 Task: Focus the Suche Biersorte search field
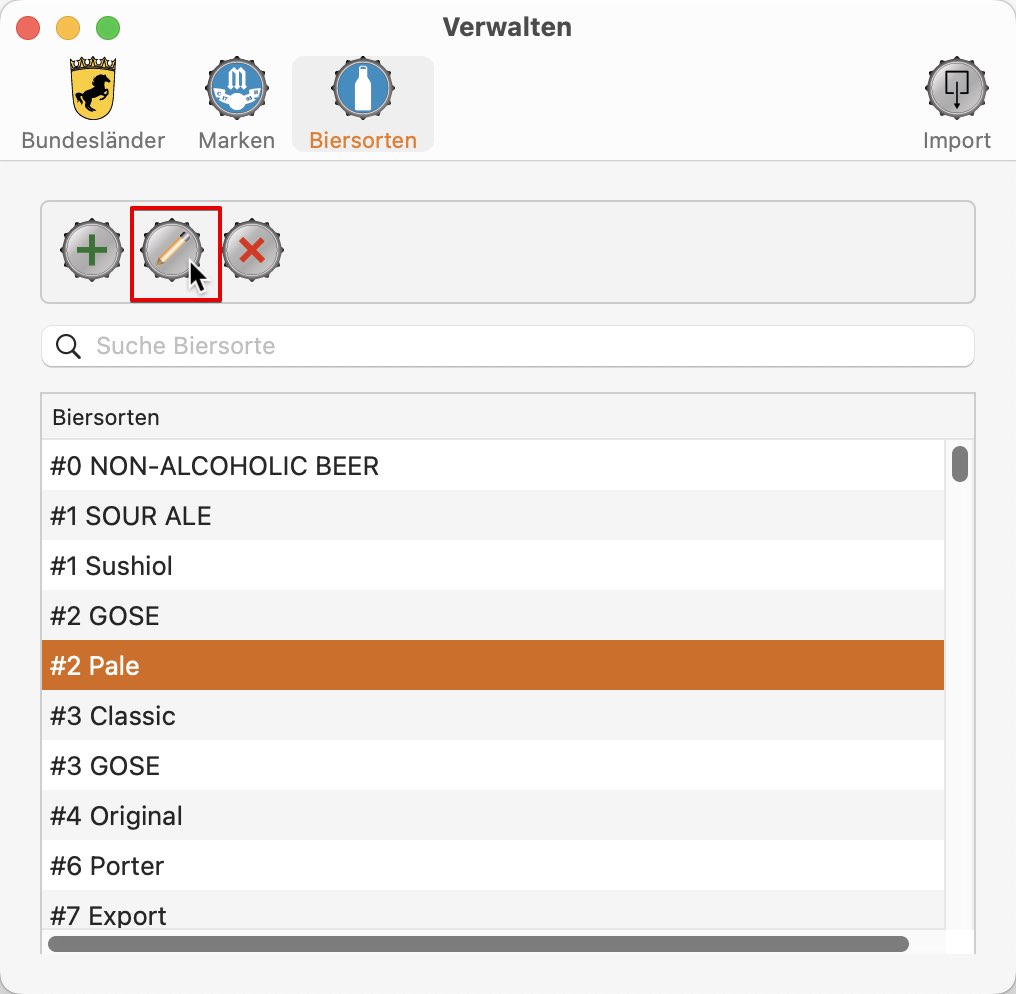pyautogui.click(x=508, y=346)
